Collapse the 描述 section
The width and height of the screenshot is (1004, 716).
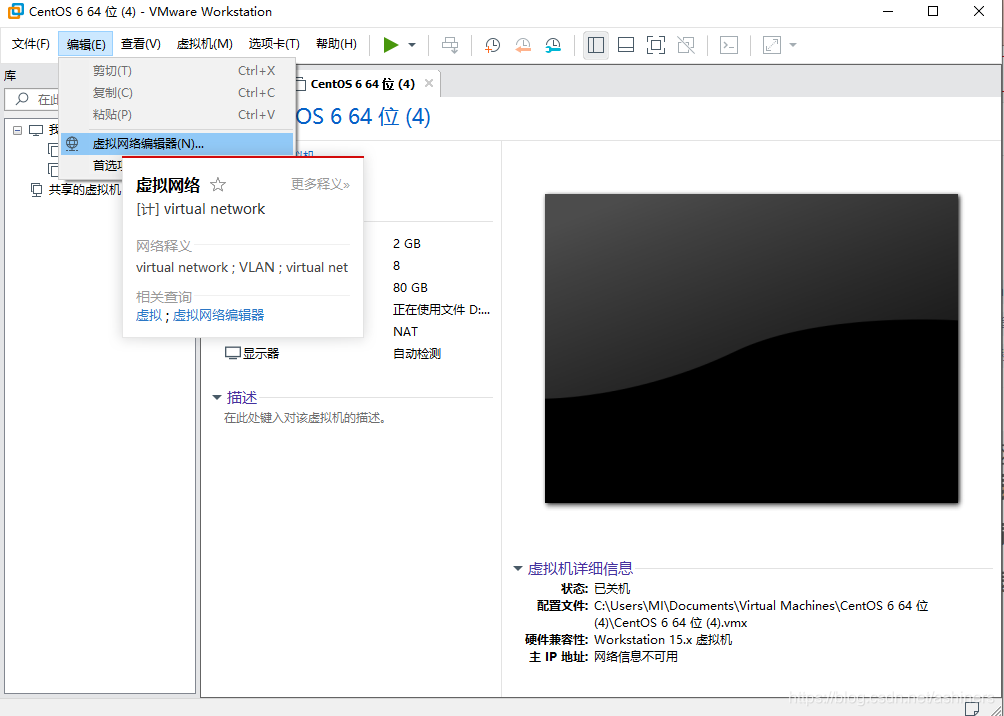[216, 398]
